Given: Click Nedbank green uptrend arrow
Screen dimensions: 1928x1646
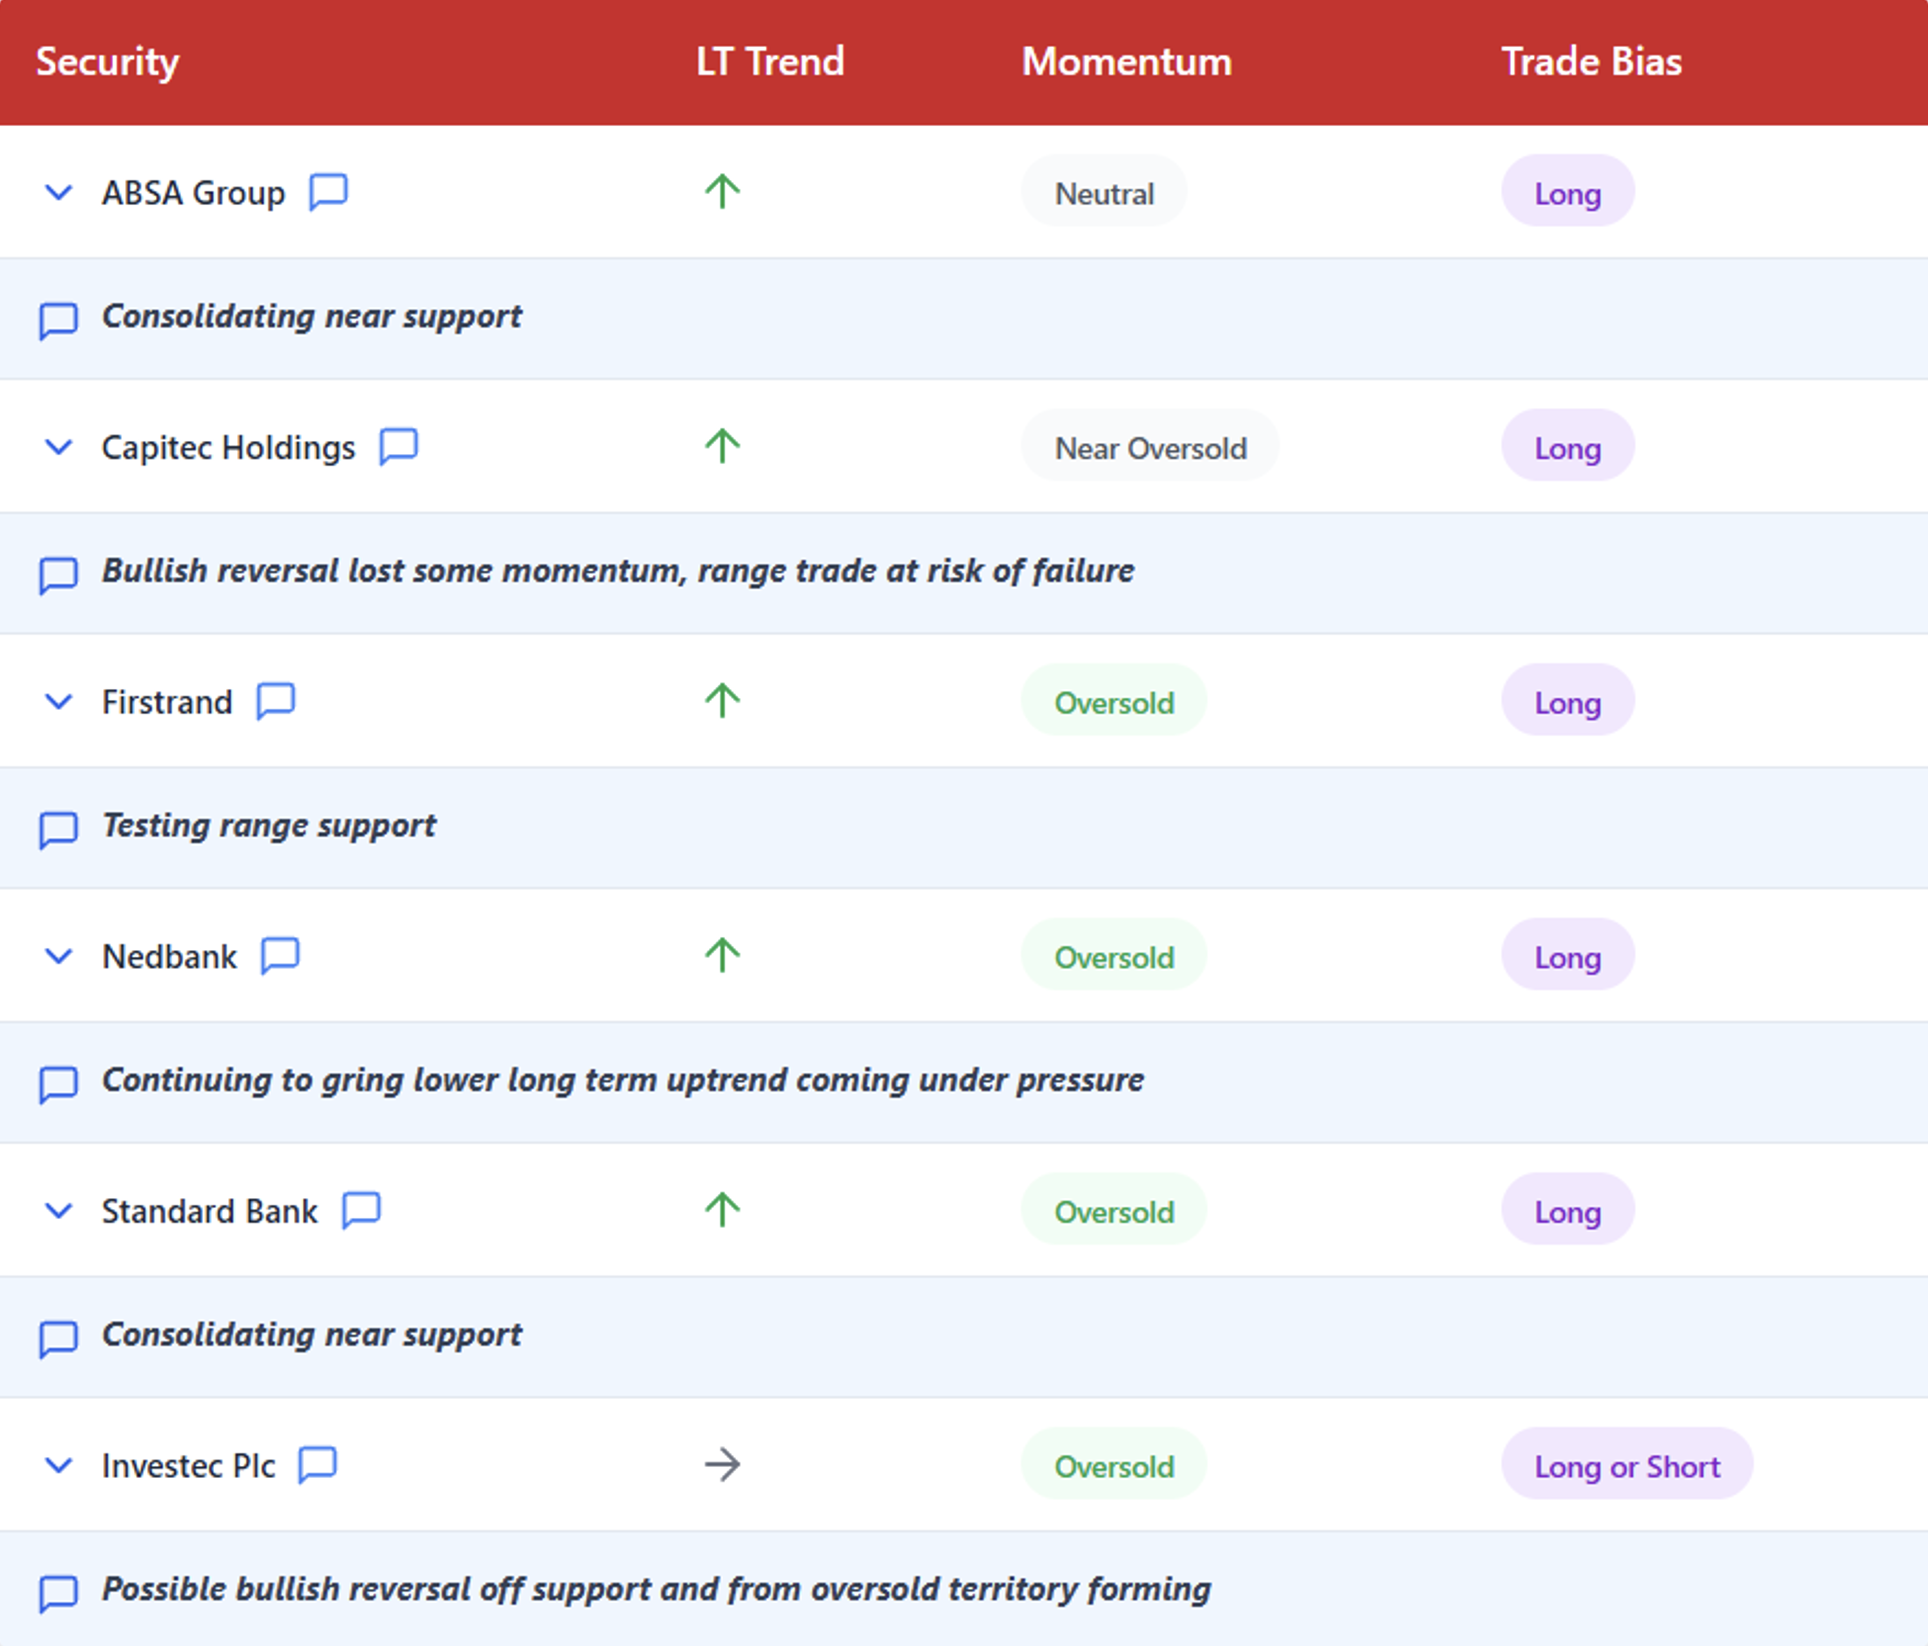Looking at the screenshot, I should click(x=722, y=955).
